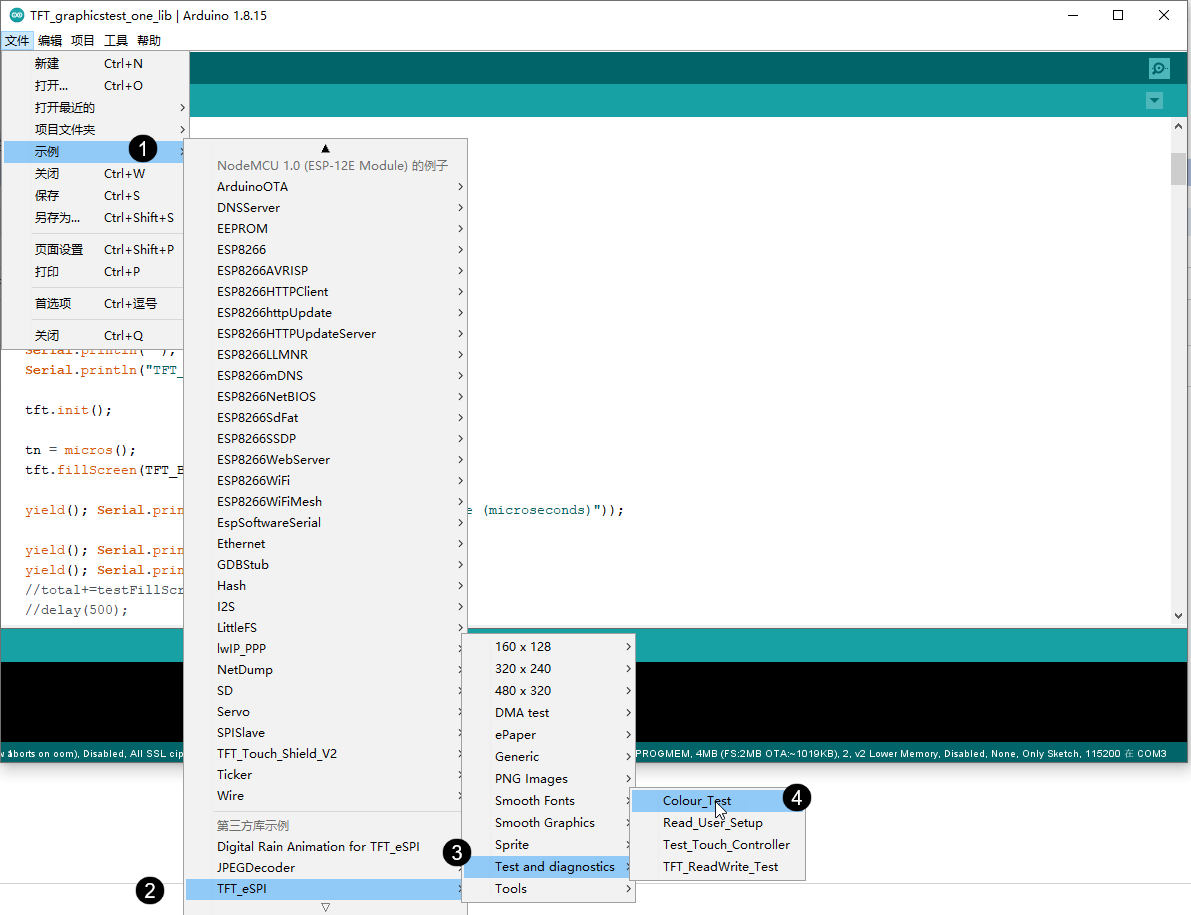Screen dimensions: 1191x915
Task: Open Sprite submenu
Action: click(548, 845)
